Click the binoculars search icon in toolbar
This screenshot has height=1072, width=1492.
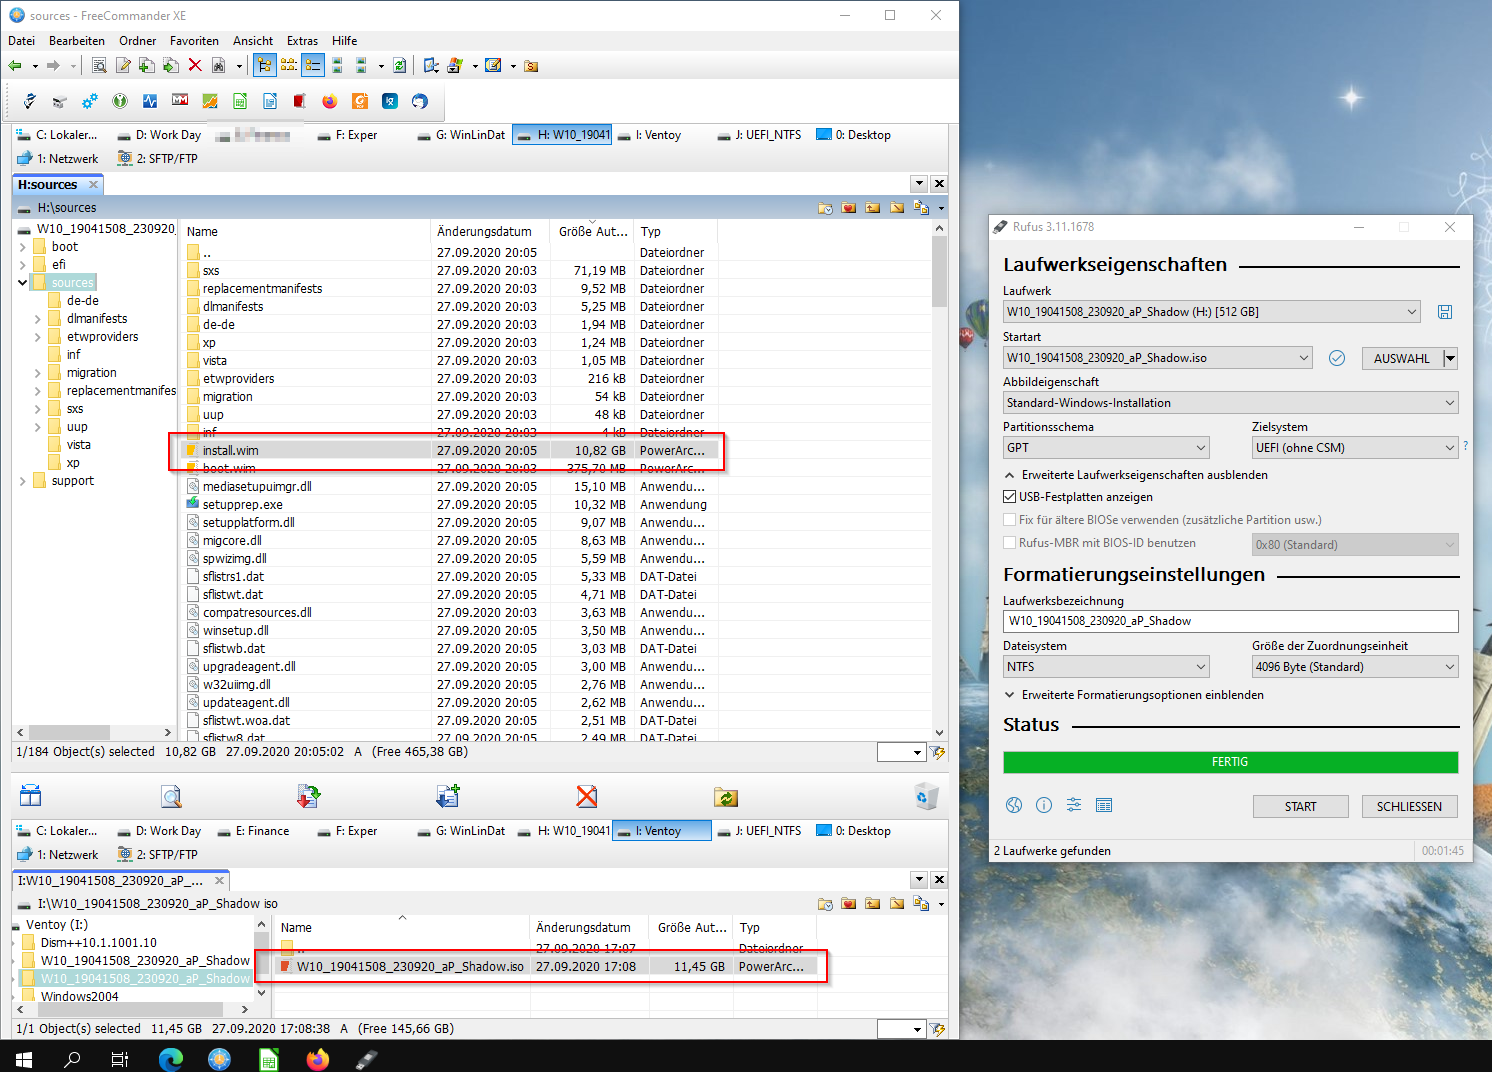pos(219,66)
